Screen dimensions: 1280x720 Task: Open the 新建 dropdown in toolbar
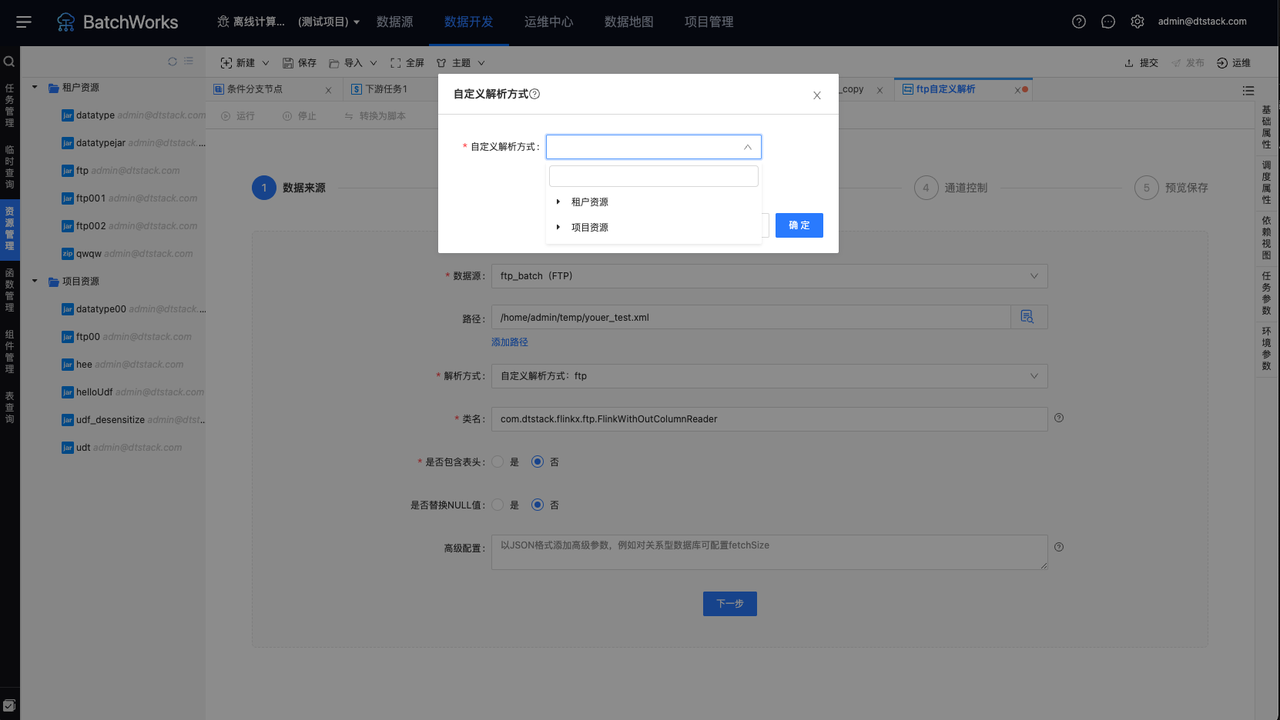tap(245, 63)
